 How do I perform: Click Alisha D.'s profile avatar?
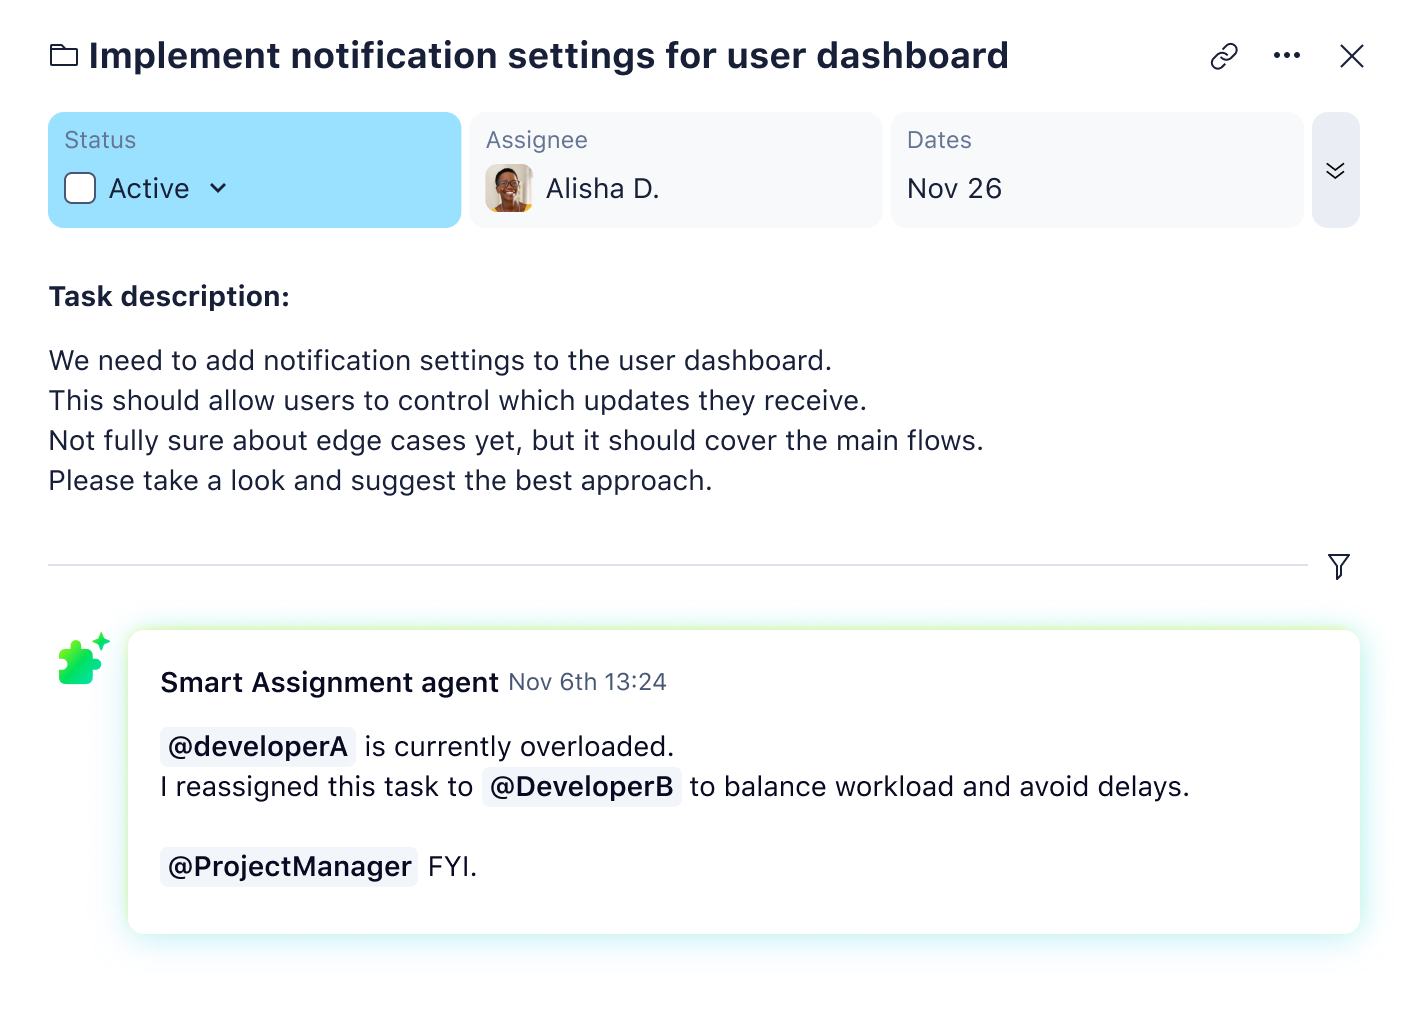pos(508,188)
